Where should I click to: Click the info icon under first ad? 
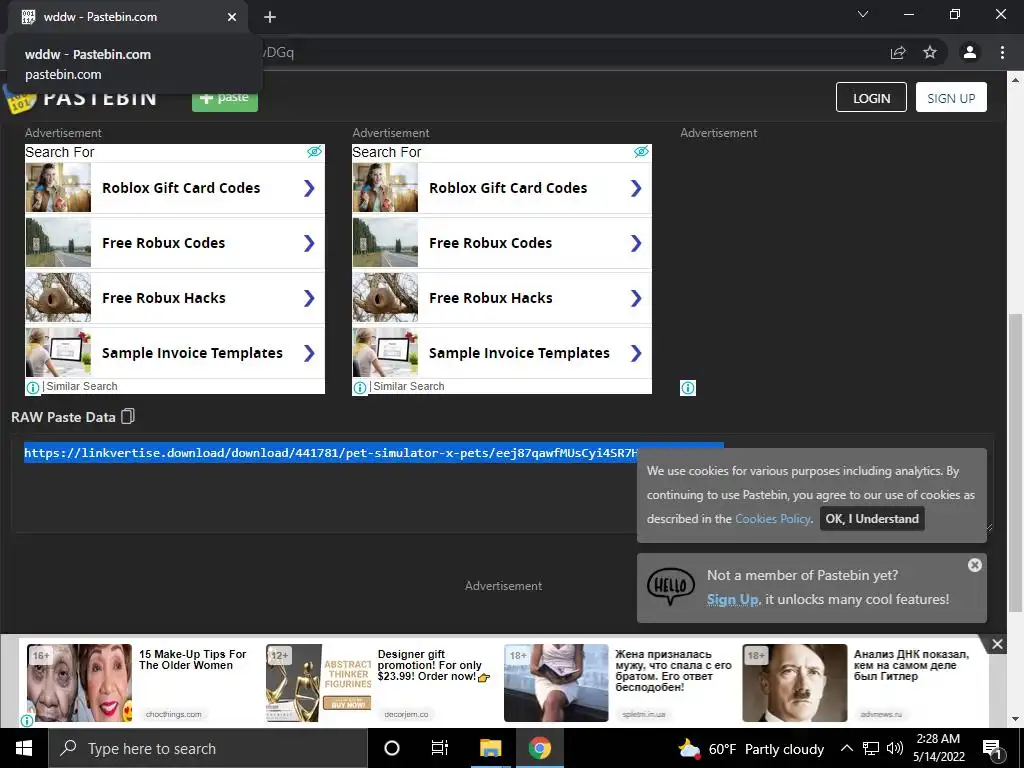pyautogui.click(x=33, y=387)
